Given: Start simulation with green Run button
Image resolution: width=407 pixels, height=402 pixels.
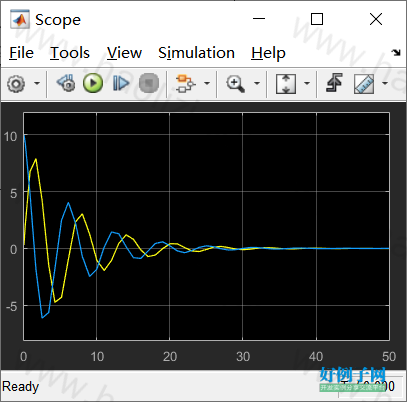Looking at the screenshot, I should tap(93, 83).
